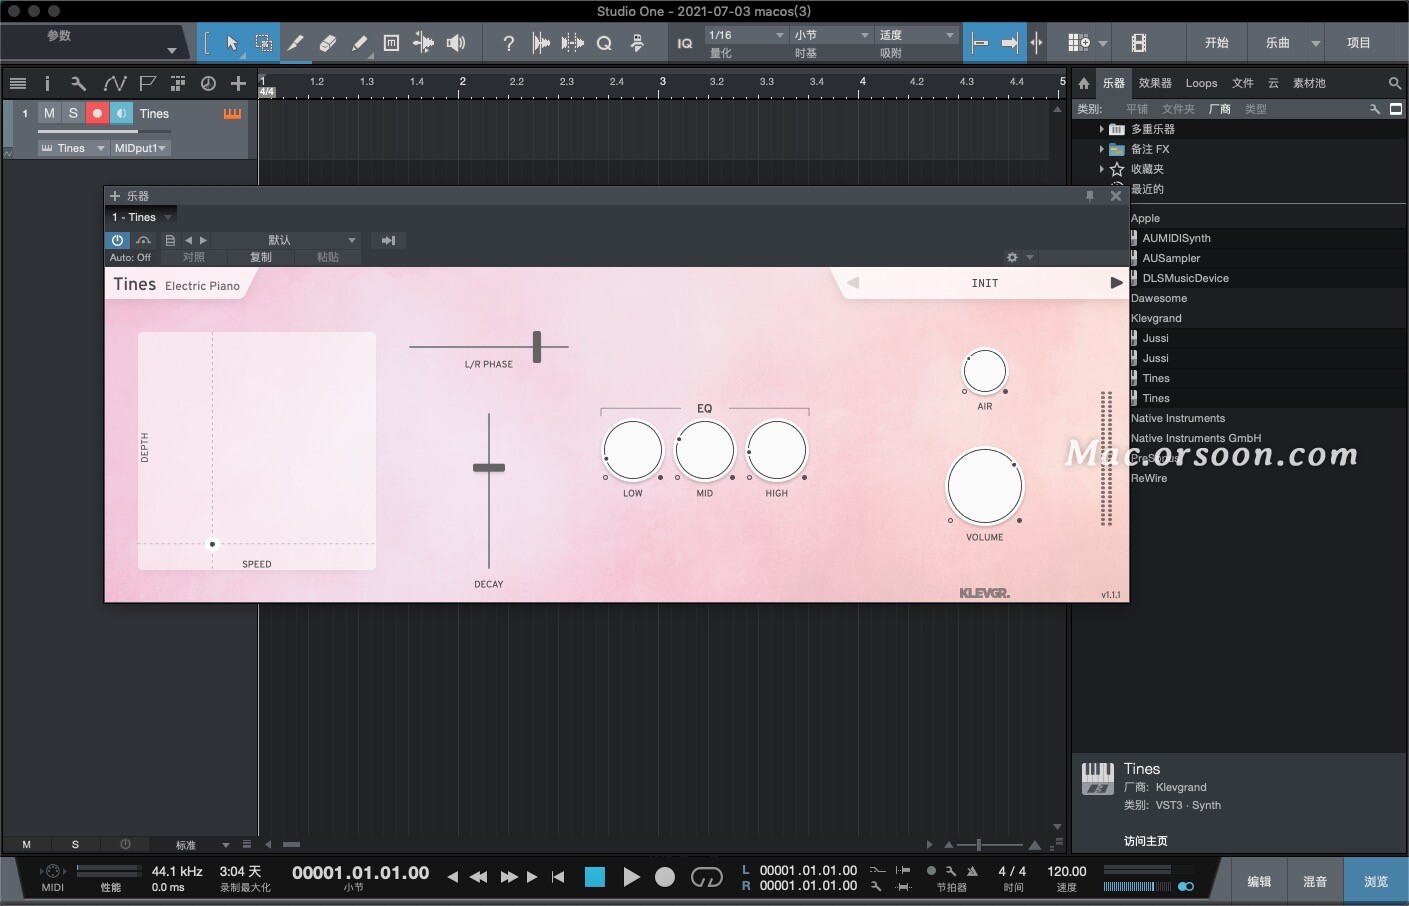Select the Listen speaker tool
This screenshot has width=1409, height=906.
pyautogui.click(x=456, y=43)
